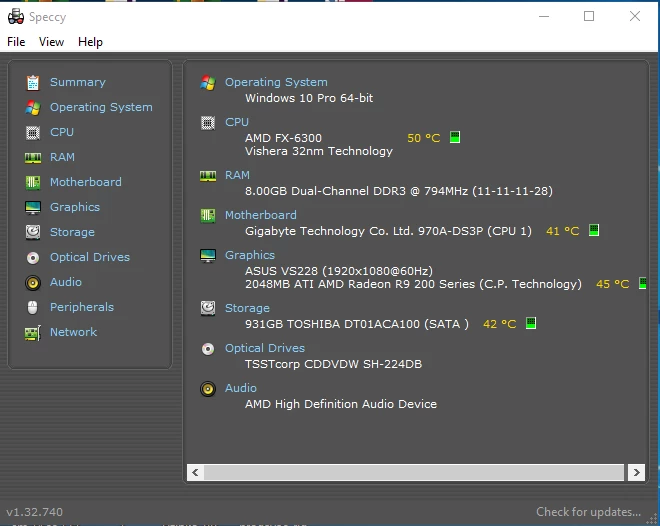This screenshot has height=526, width=660.
Task: Click the Storage drive icon in summary pane
Action: pos(208,308)
